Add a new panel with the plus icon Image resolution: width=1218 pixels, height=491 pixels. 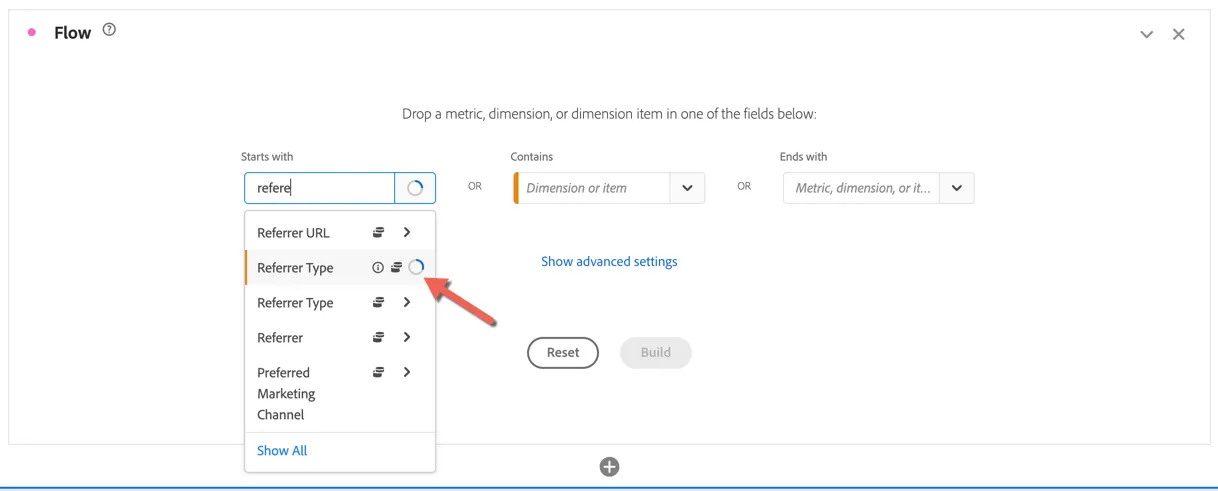(609, 467)
